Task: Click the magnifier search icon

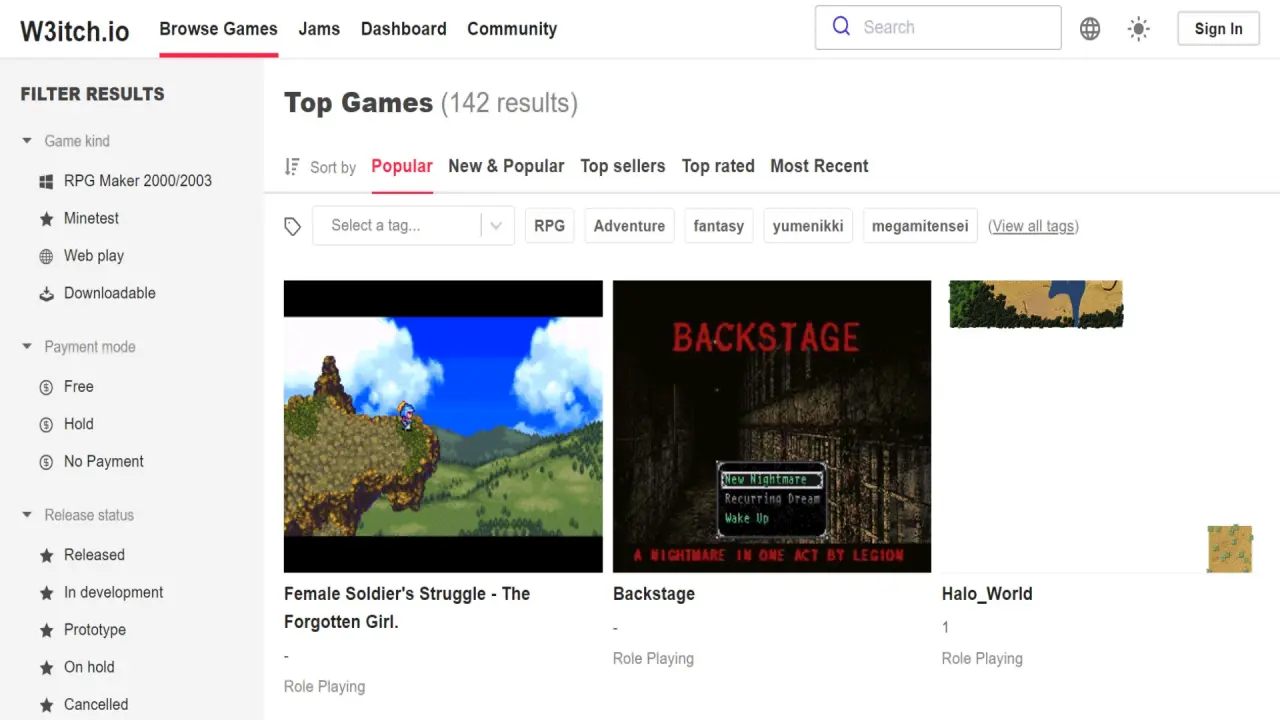Action: 842,27
